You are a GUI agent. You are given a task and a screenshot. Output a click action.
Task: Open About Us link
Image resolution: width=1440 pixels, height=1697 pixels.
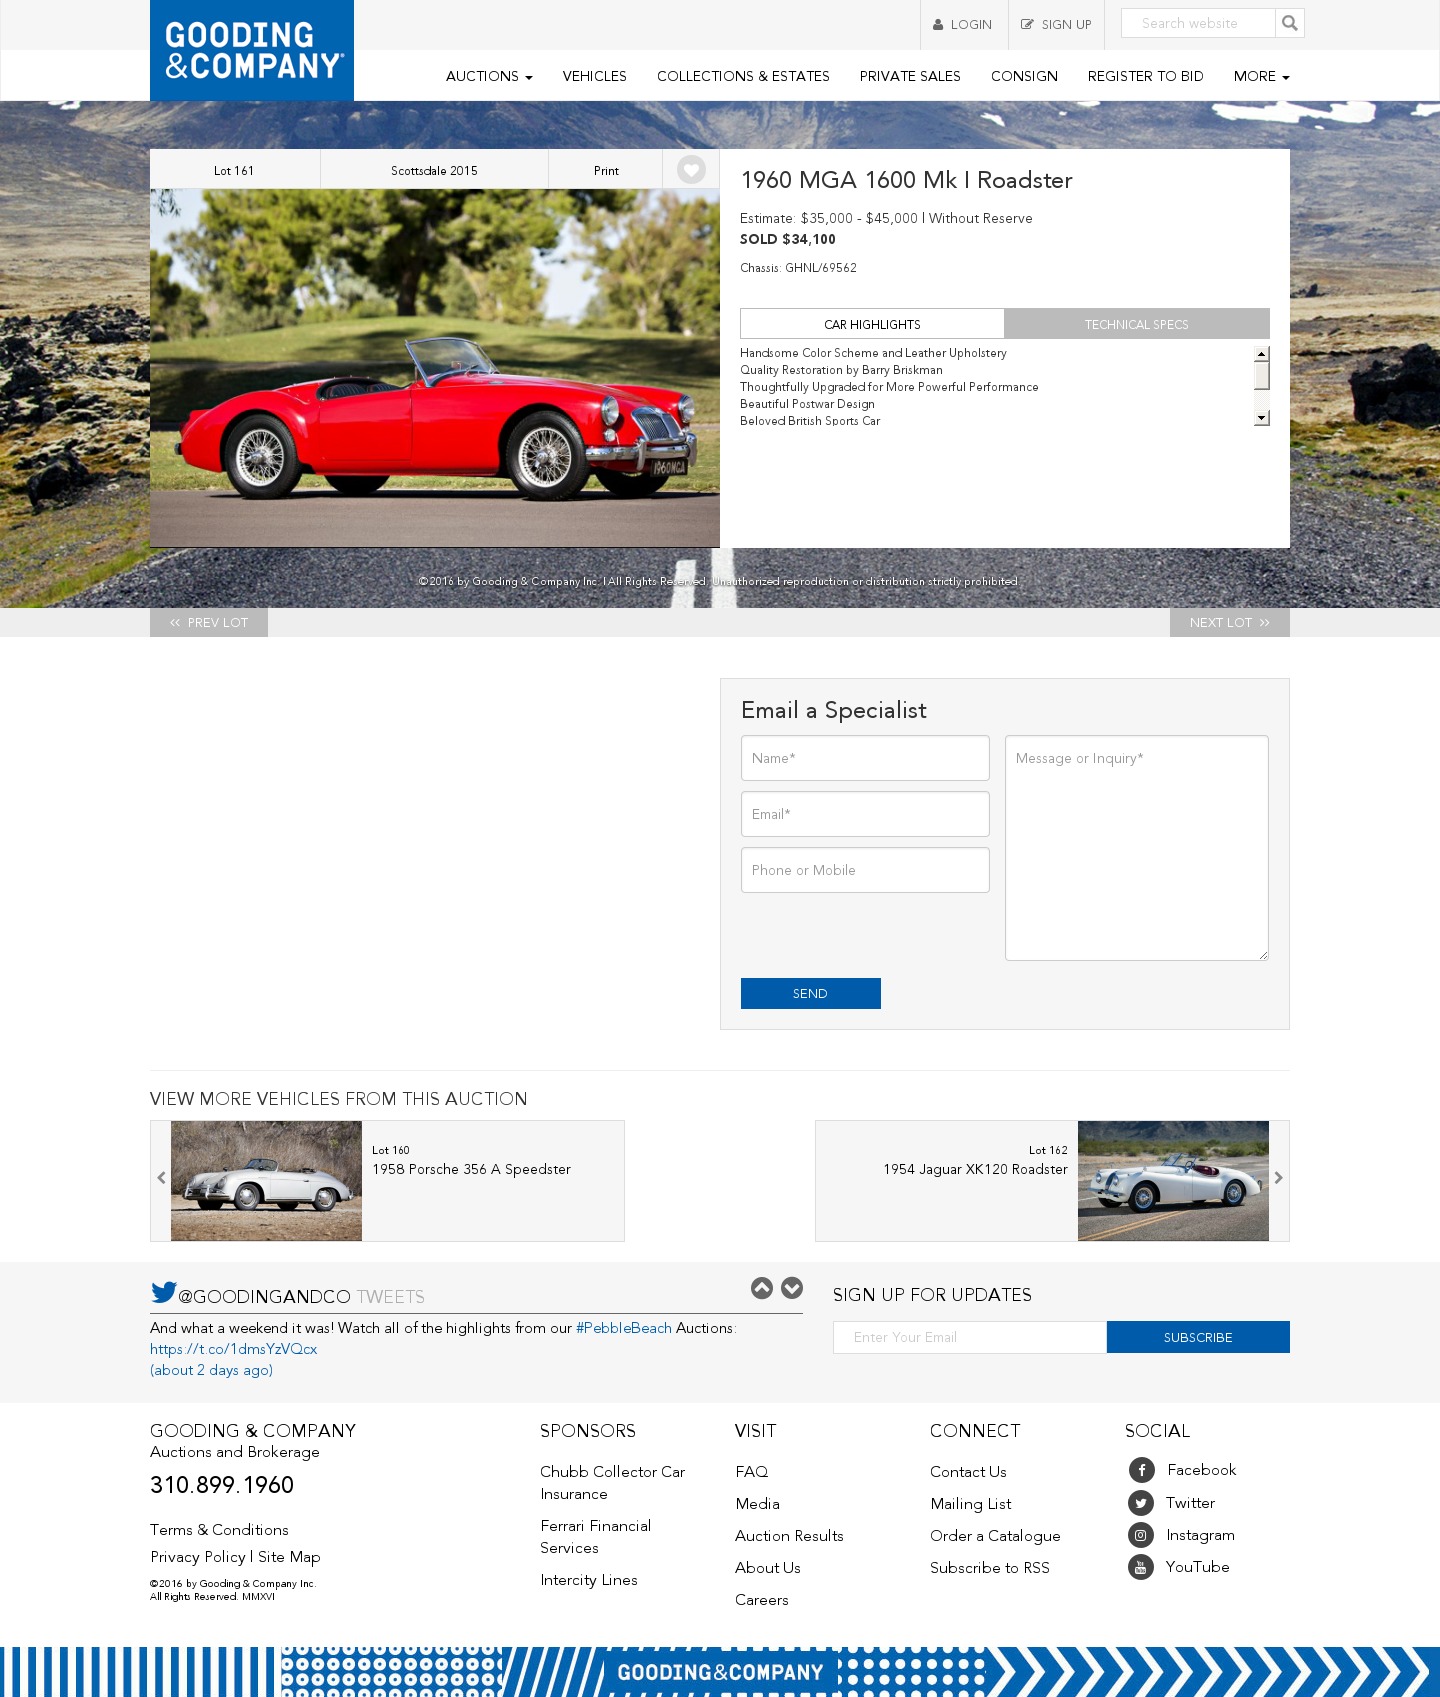pos(768,1568)
